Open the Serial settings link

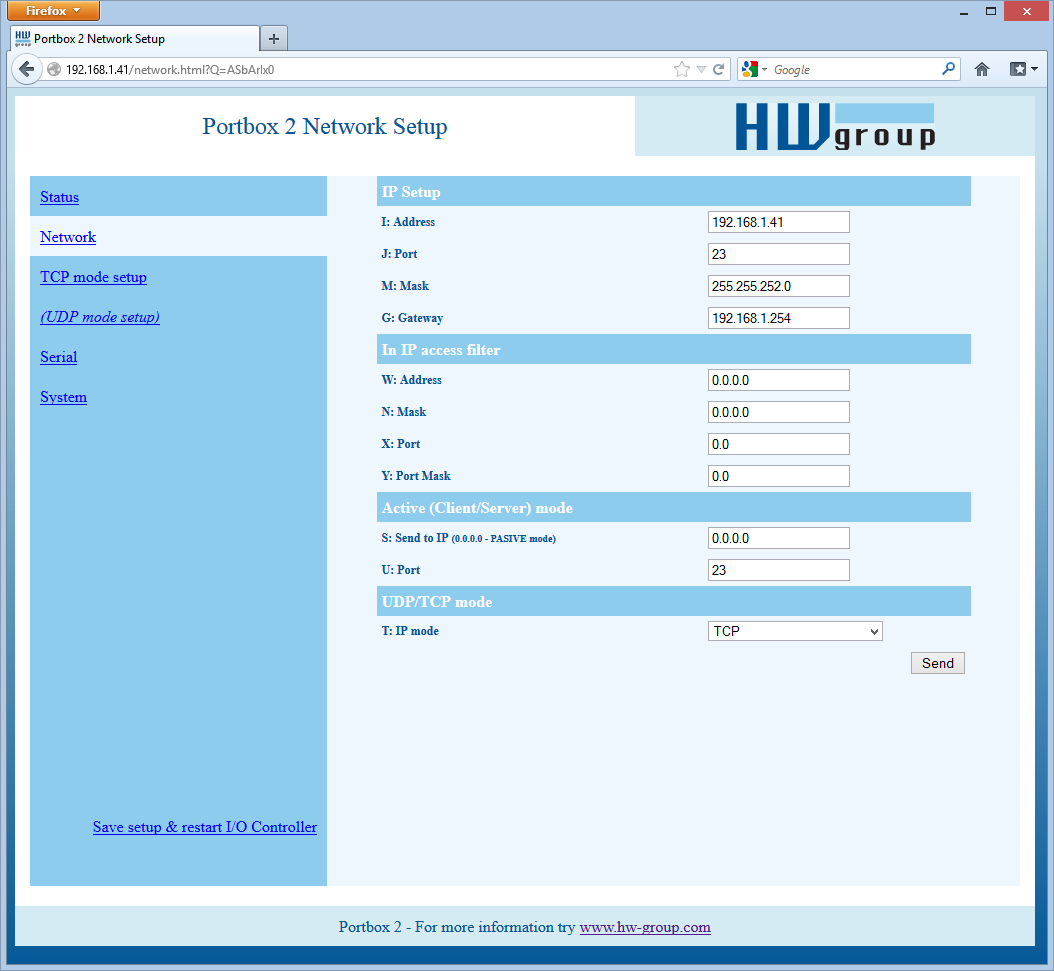[58, 357]
